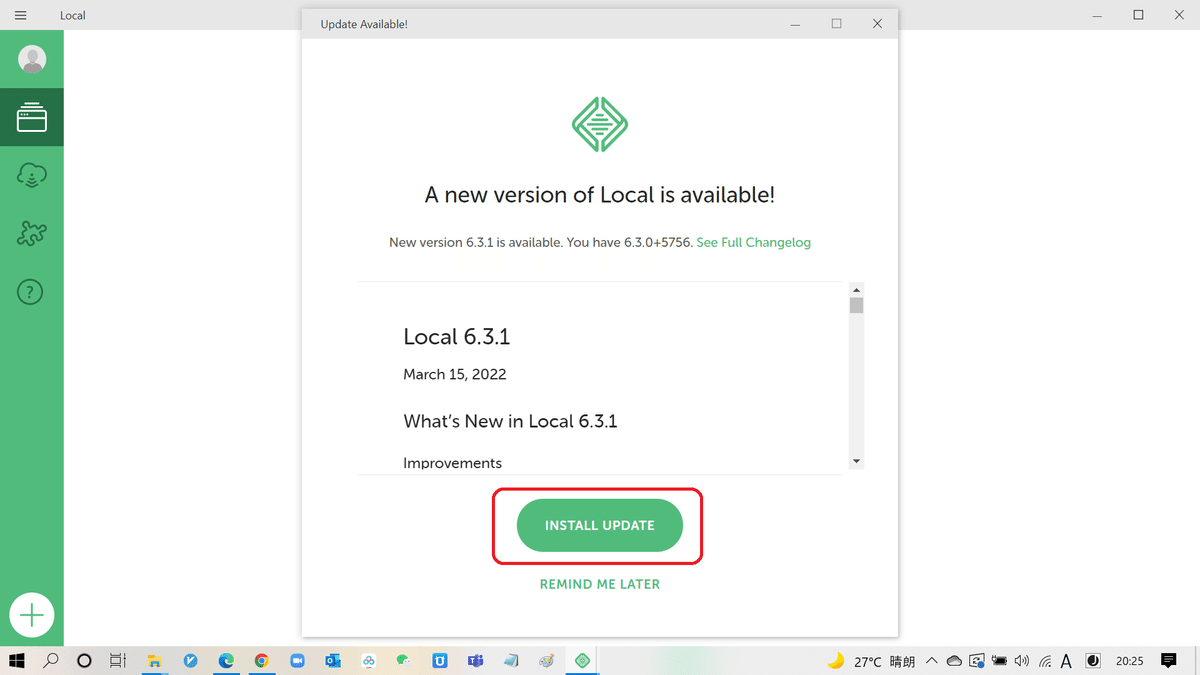Open Microsoft Teams from taskbar
The width and height of the screenshot is (1200, 675).
click(x=475, y=661)
